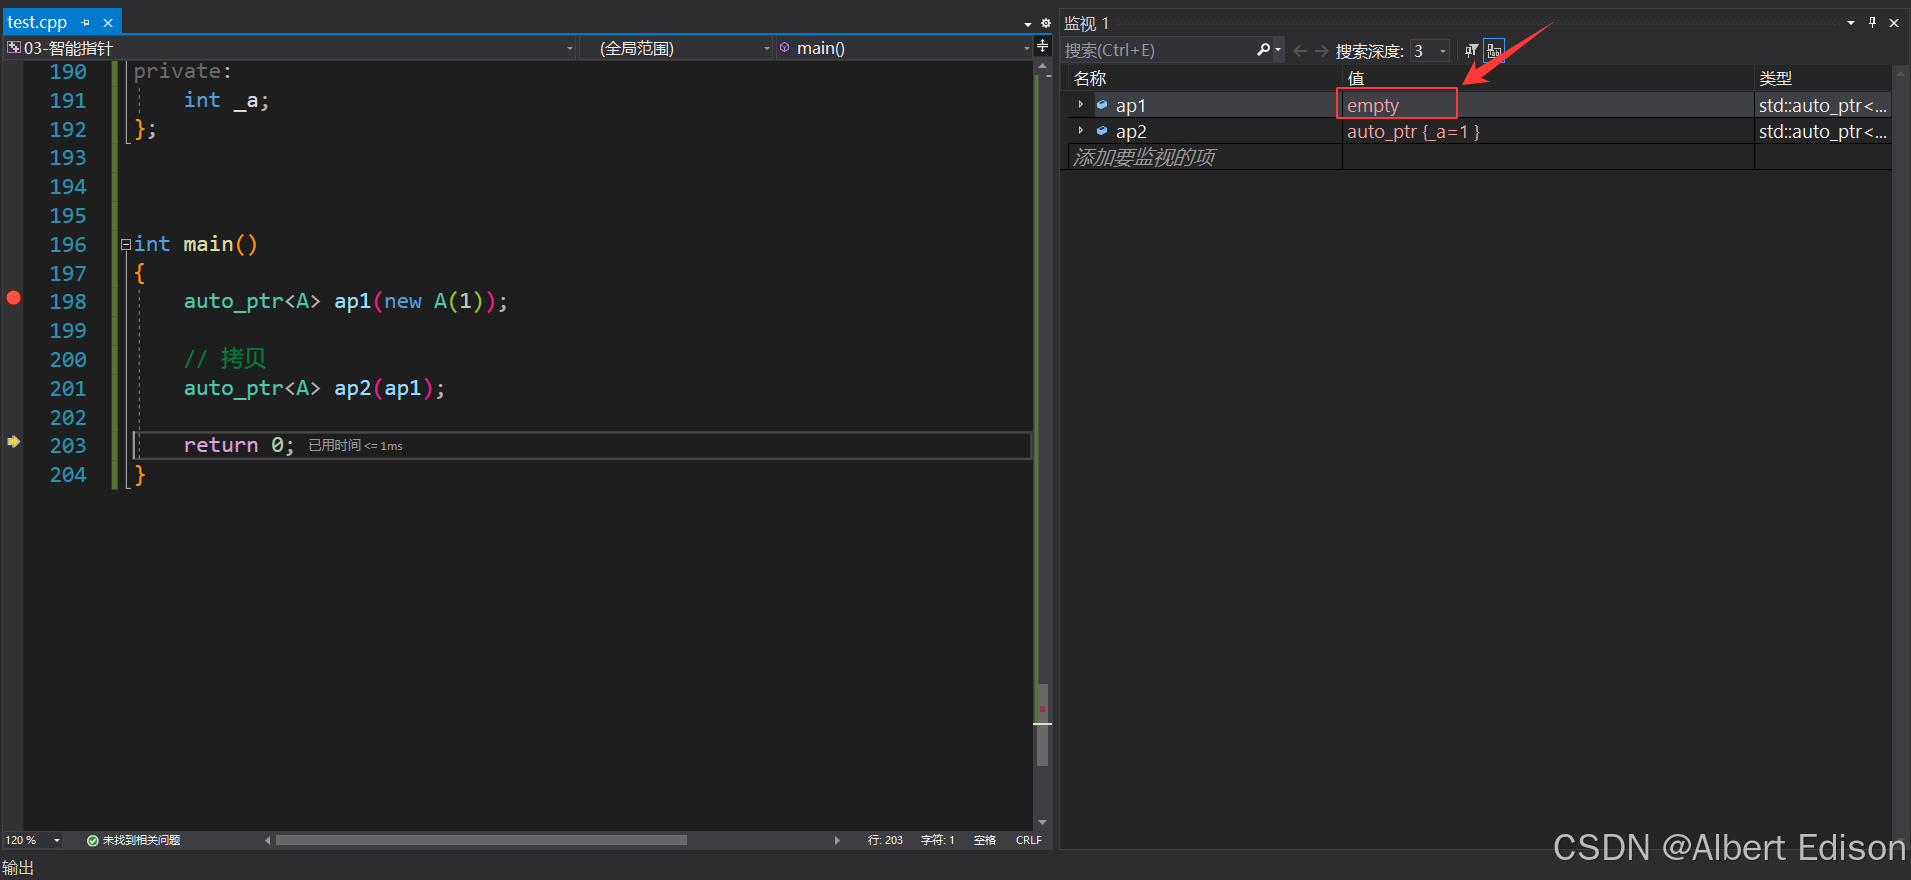Click the editor vertical scrollbar down arrow

tap(1043, 822)
